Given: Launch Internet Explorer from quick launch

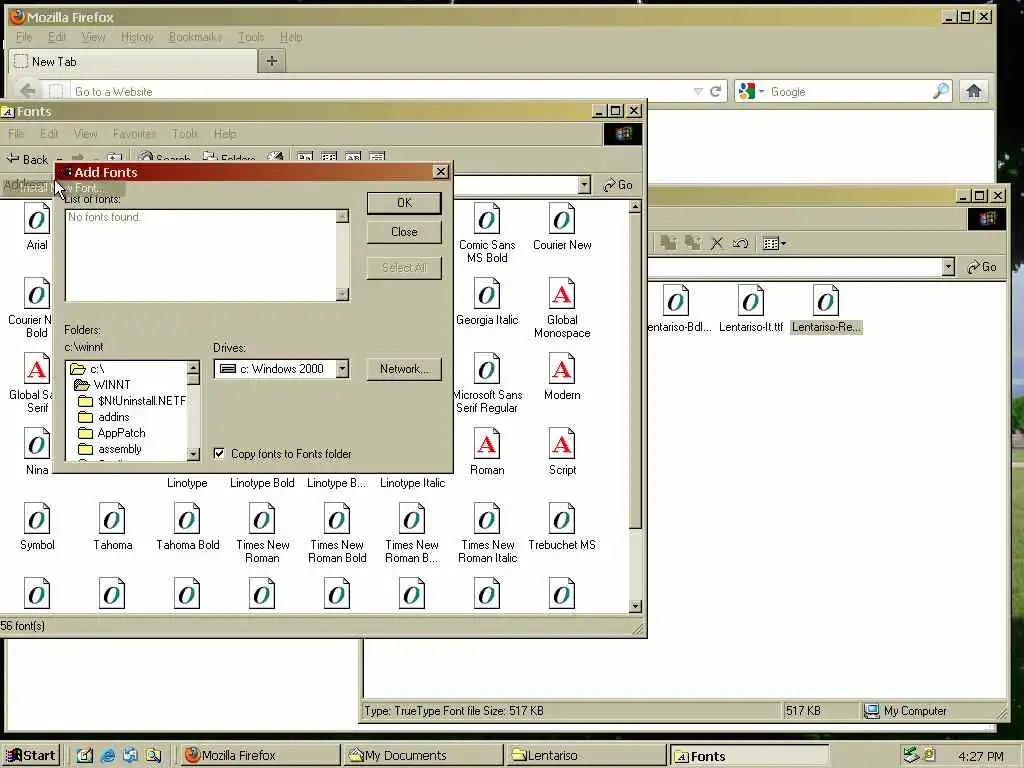Looking at the screenshot, I should click(108, 756).
